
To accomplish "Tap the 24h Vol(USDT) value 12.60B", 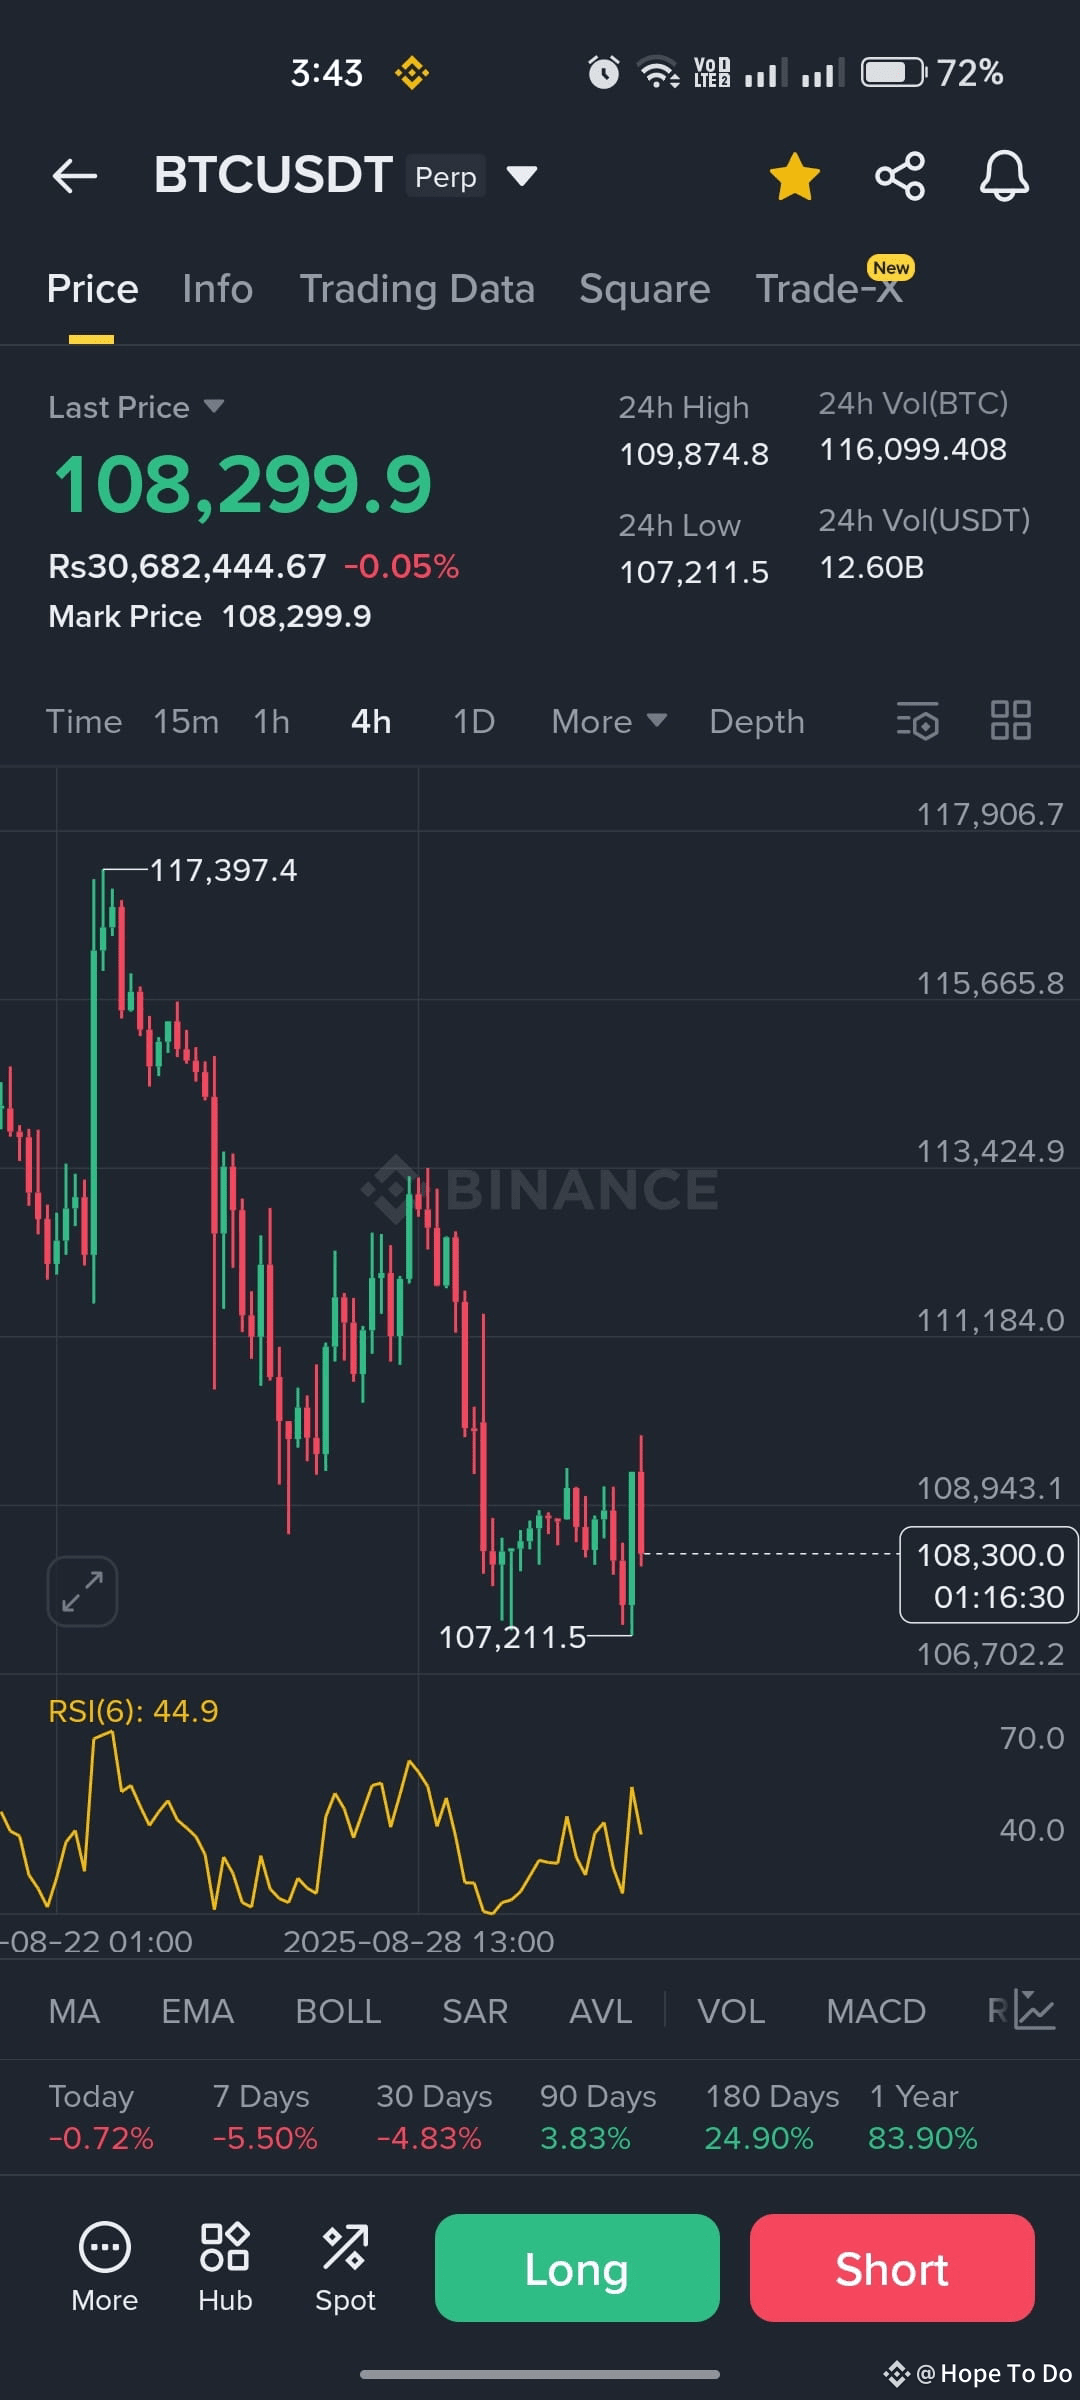I will (872, 567).
